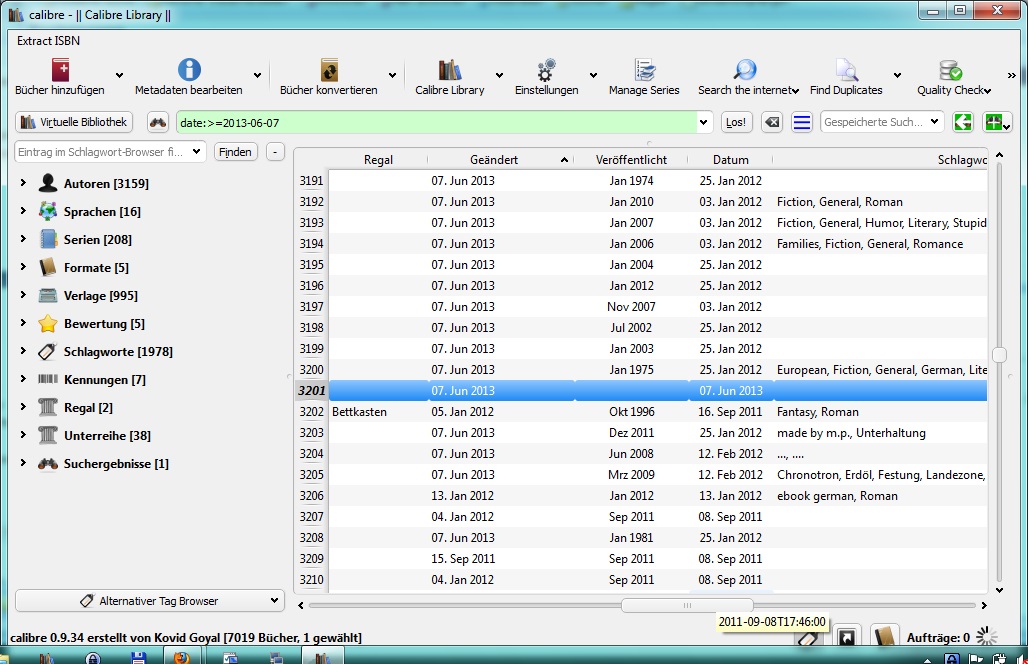Image resolution: width=1028 pixels, height=664 pixels.
Task: Open Alternativer Tag Browser dropdown
Action: pos(149,600)
